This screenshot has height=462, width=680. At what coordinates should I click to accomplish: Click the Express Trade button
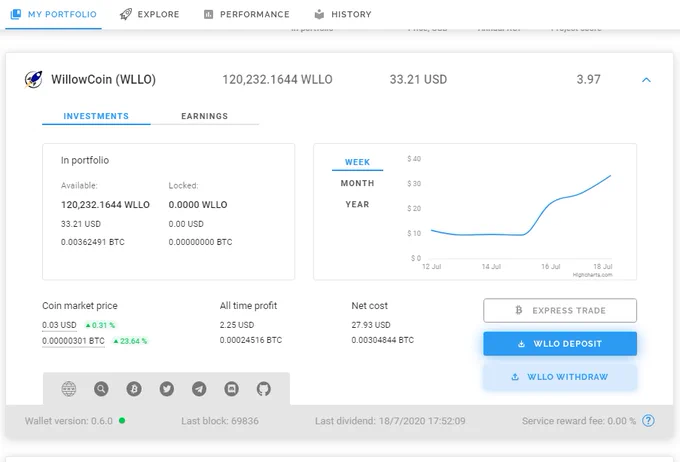click(560, 310)
